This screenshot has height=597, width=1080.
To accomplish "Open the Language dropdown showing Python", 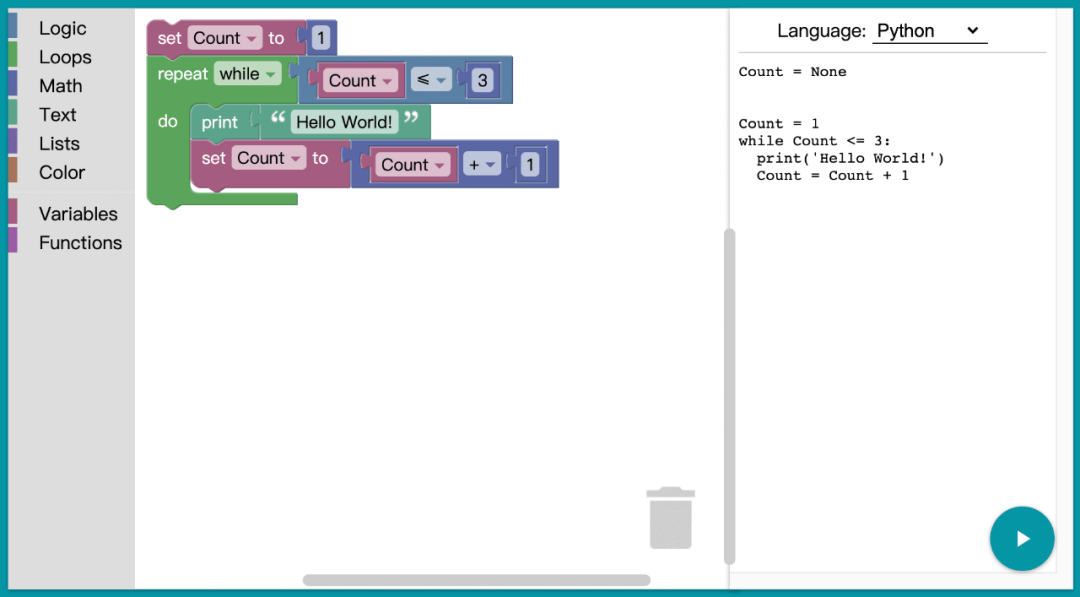I will pos(929,31).
